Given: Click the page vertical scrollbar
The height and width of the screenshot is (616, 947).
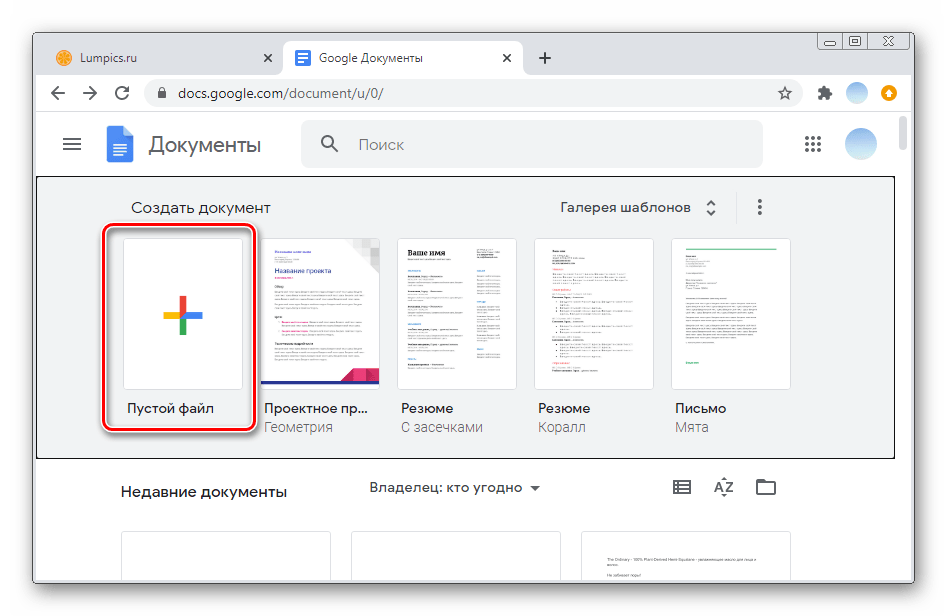Looking at the screenshot, I should click(x=903, y=132).
